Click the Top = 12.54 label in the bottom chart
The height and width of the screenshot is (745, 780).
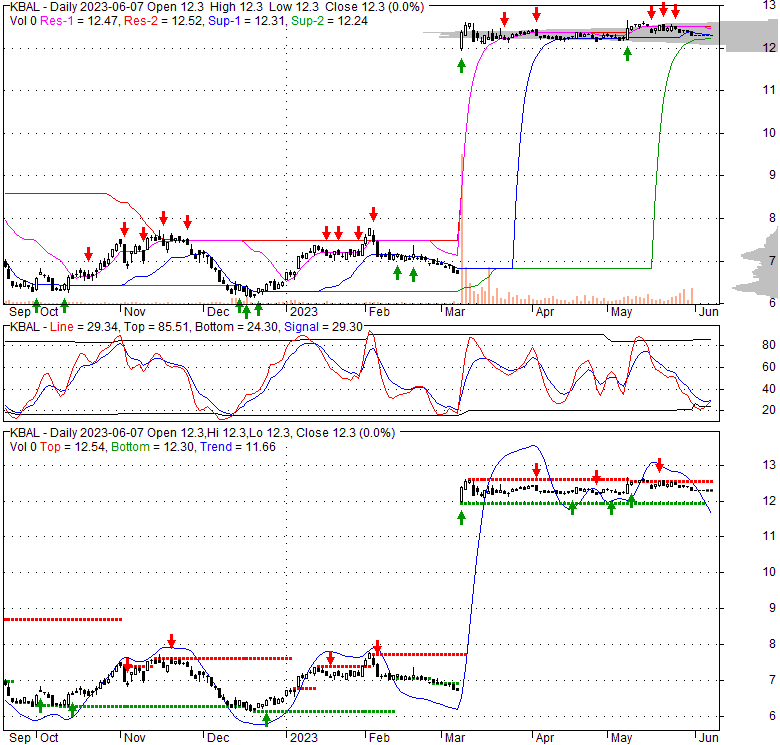point(73,447)
